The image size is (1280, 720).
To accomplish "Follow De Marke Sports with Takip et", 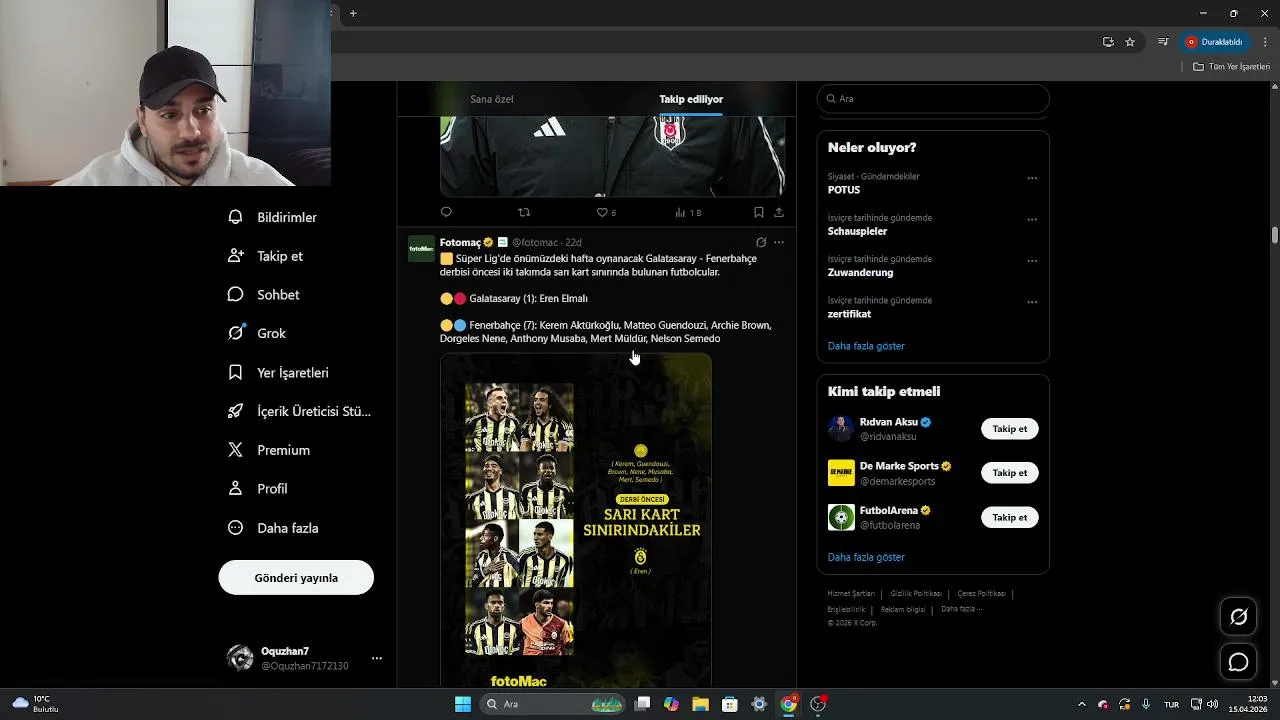I will pyautogui.click(x=1010, y=473).
